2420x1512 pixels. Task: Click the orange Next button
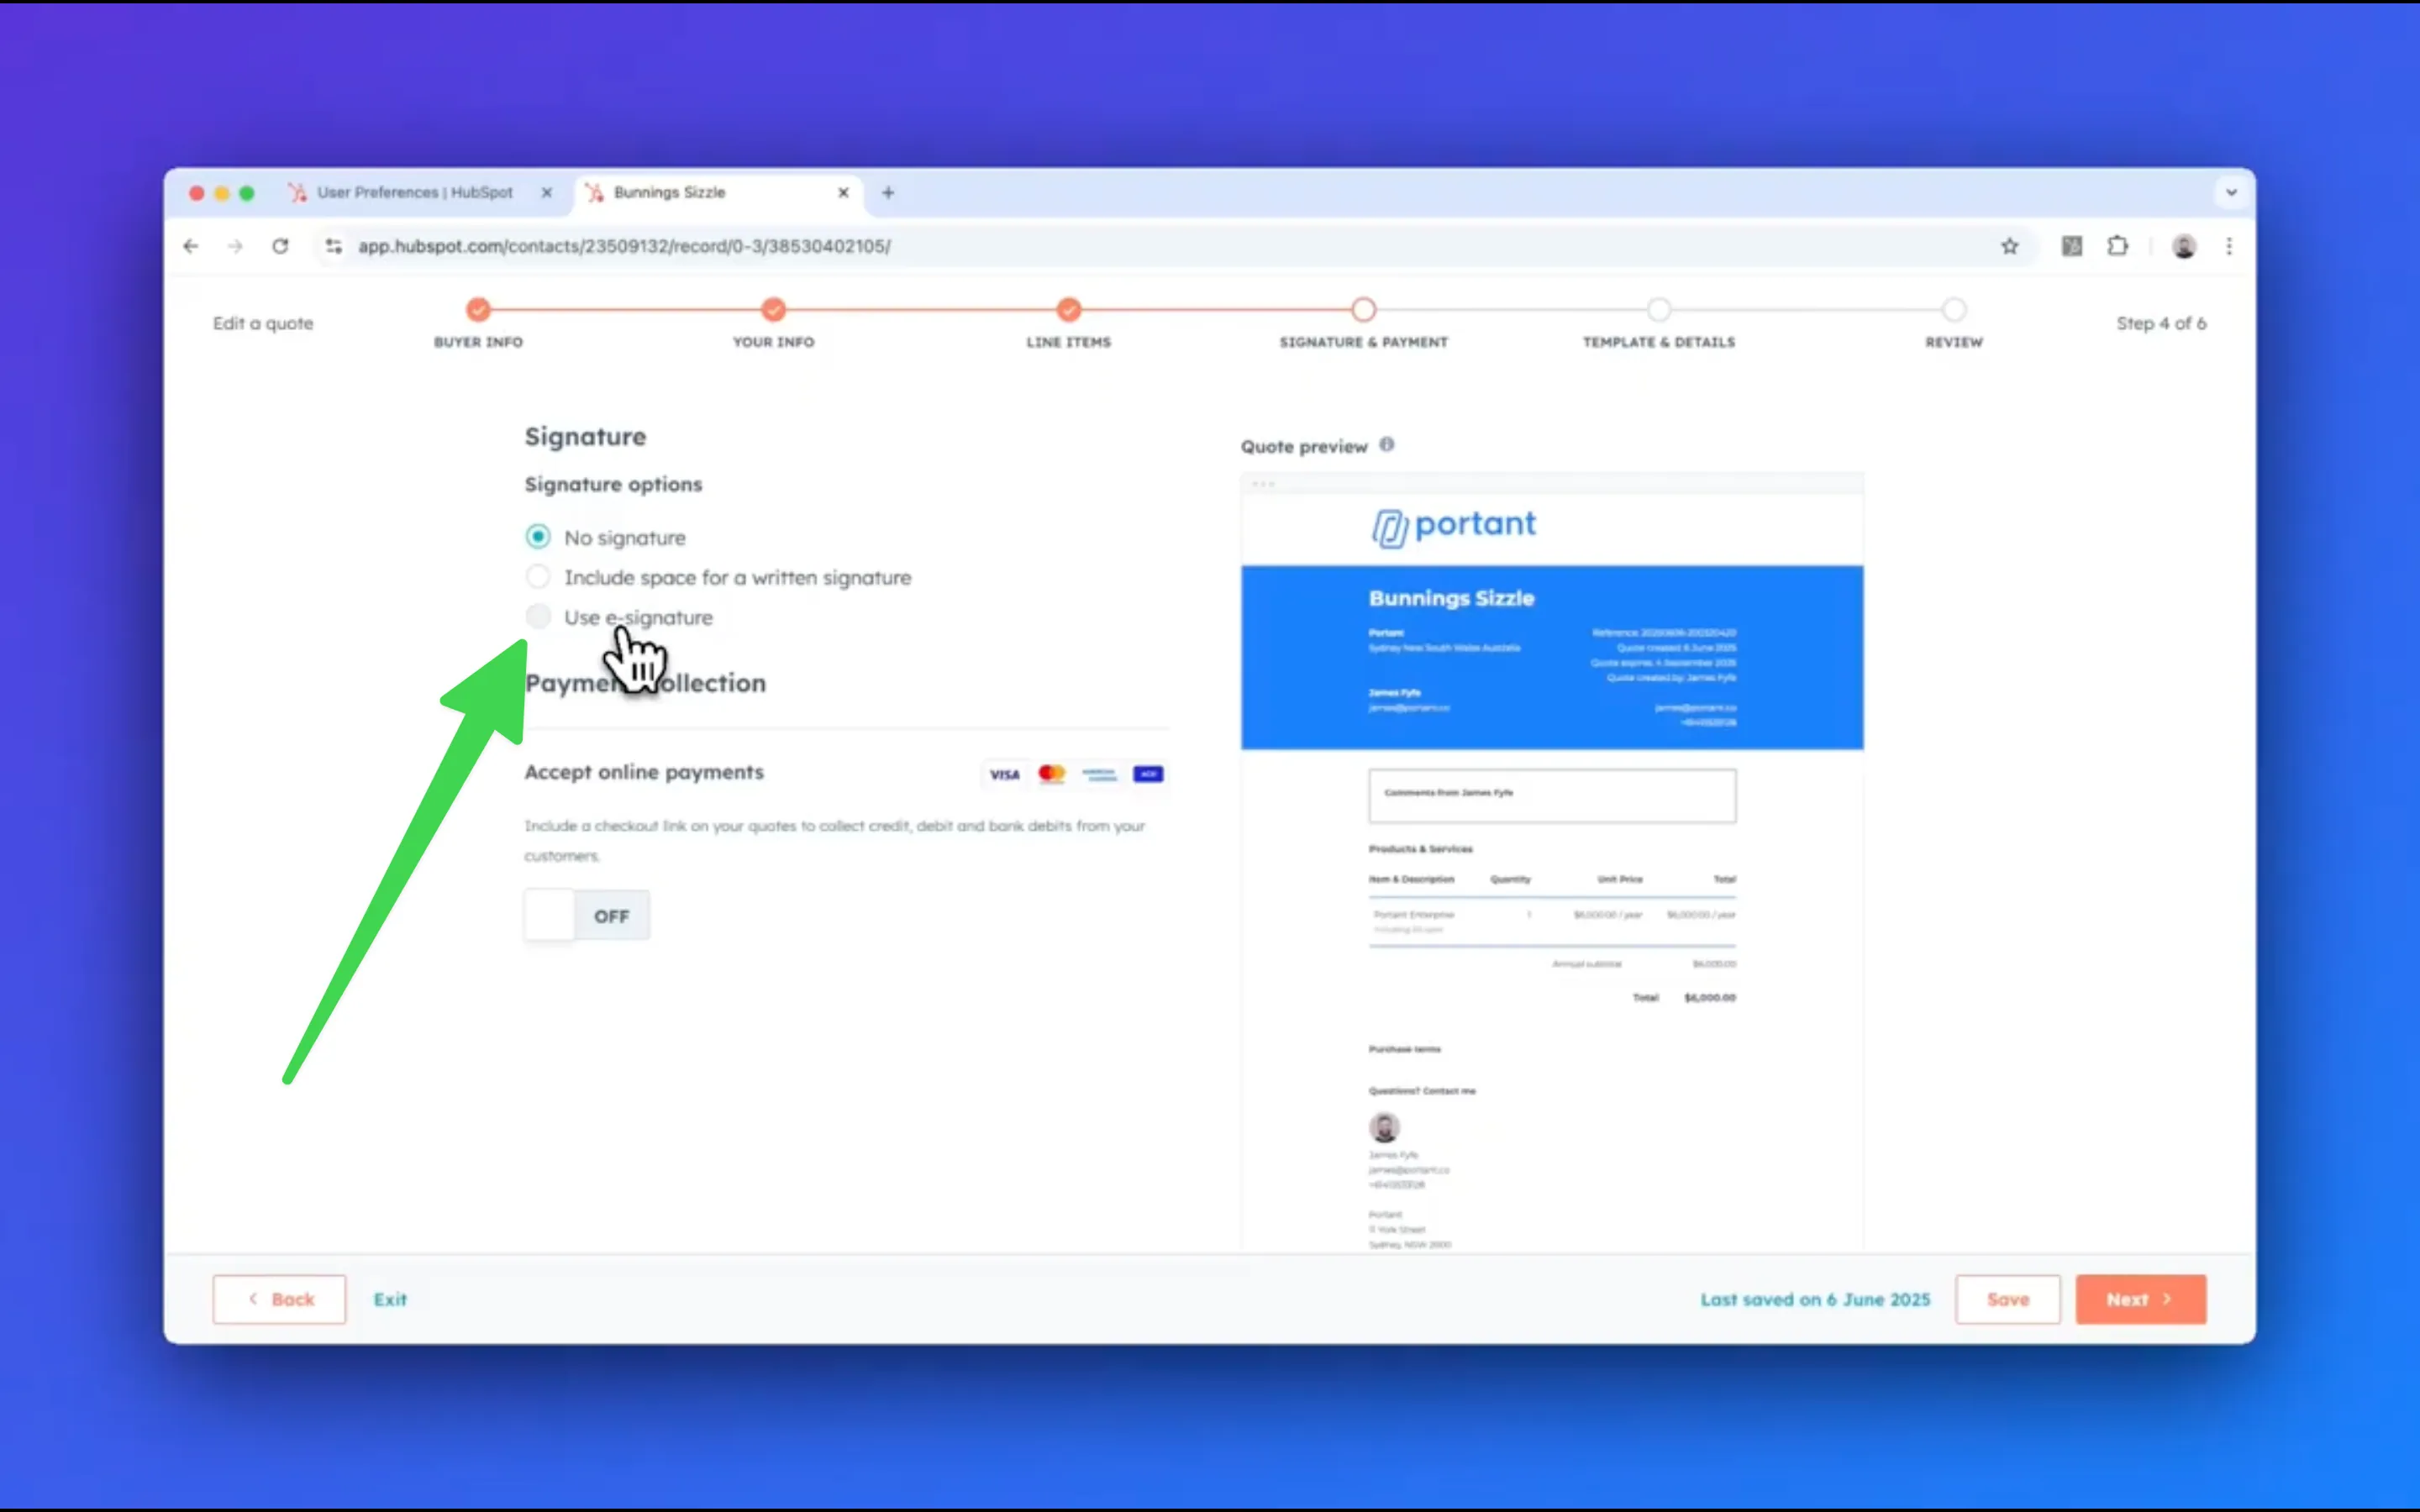point(2141,1299)
